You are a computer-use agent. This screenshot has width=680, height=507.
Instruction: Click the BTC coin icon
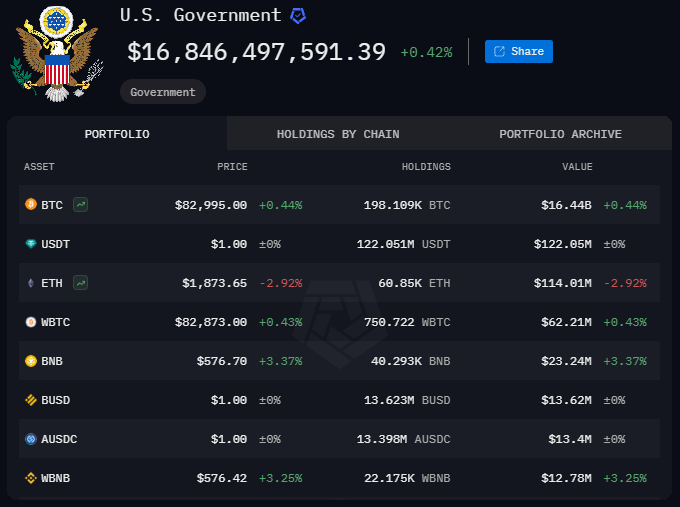tap(31, 204)
